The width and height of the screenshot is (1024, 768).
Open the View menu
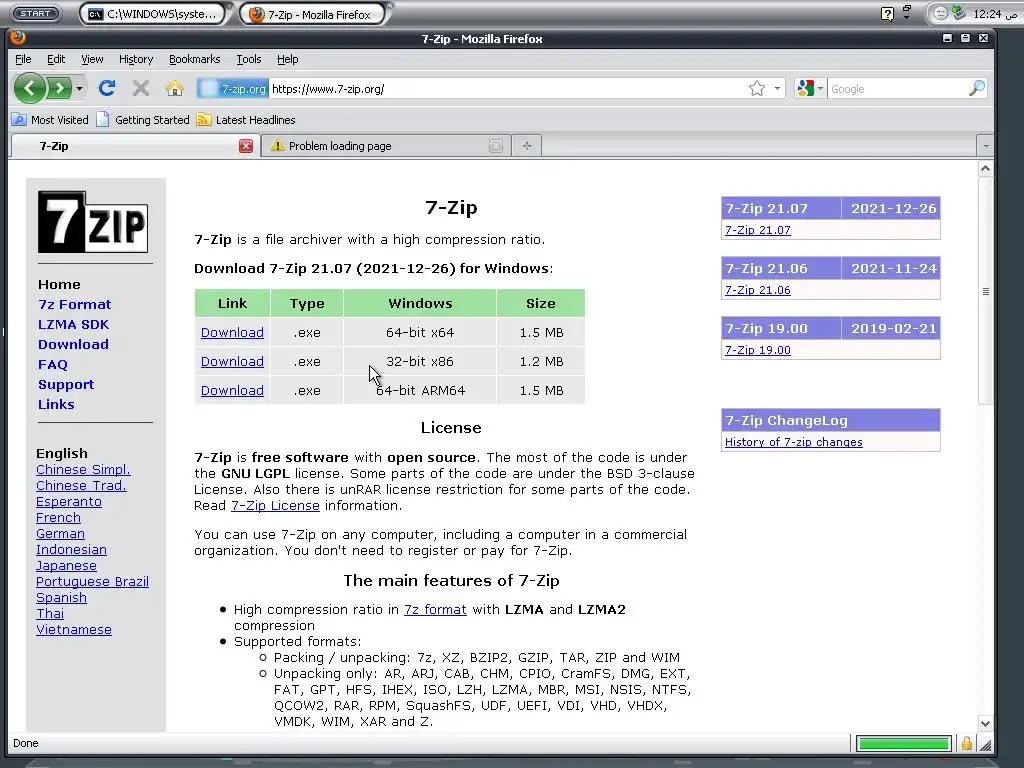[x=92, y=59]
